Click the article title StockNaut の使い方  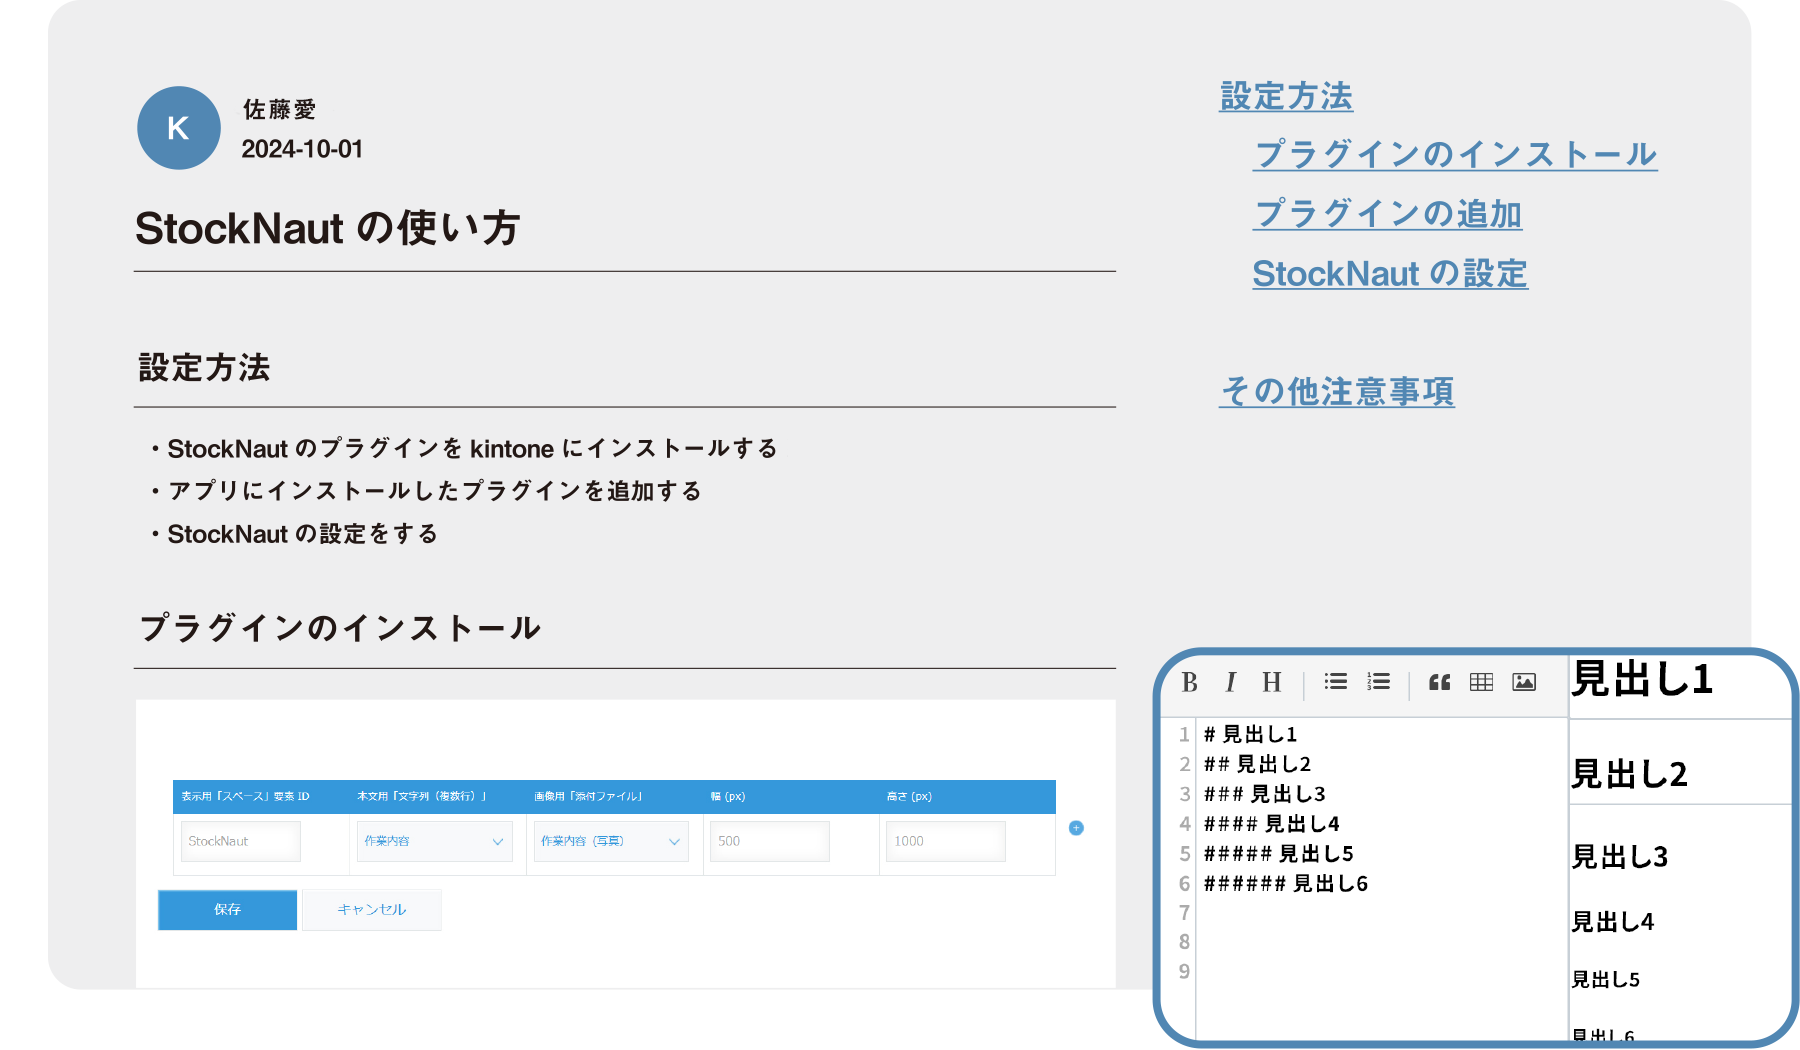(x=327, y=228)
